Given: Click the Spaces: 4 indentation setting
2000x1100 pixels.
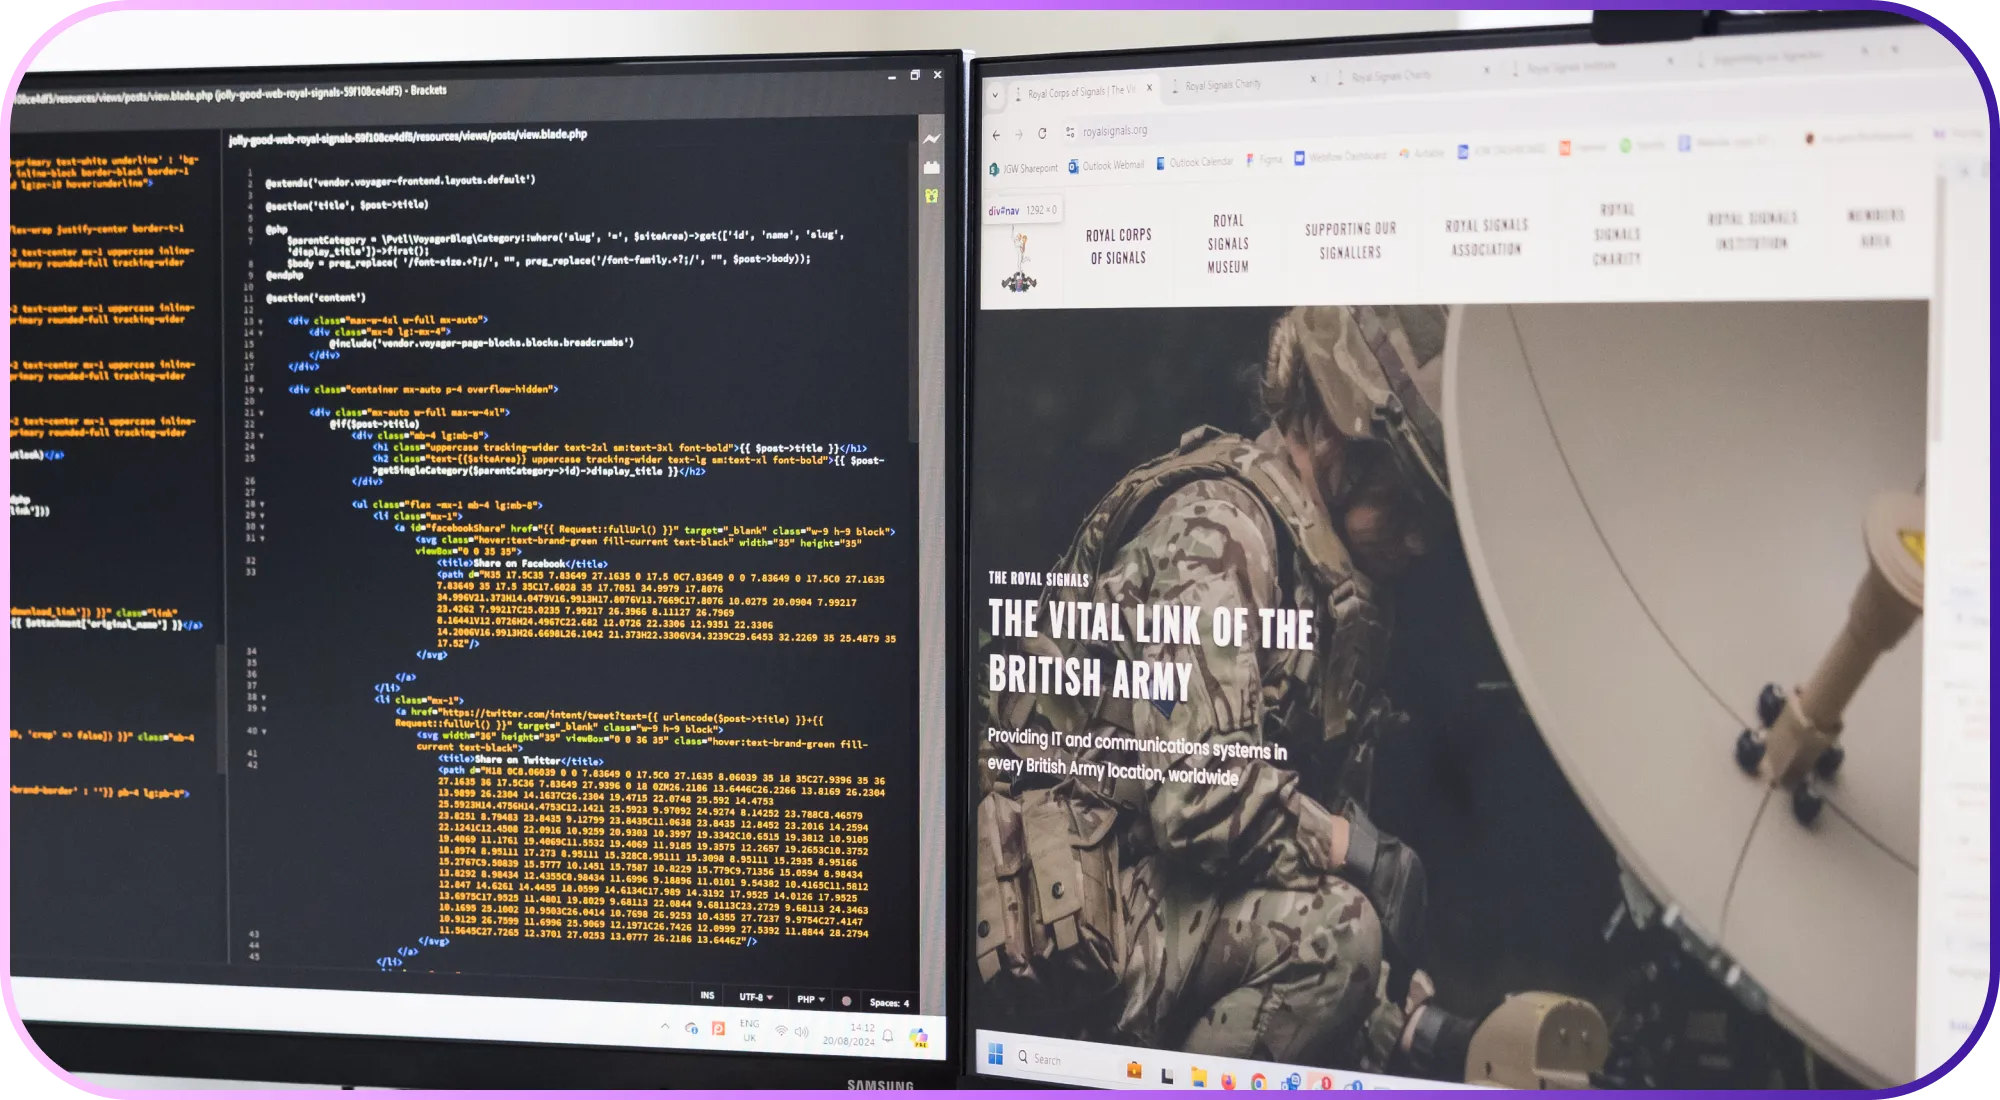Looking at the screenshot, I should coord(889,1002).
